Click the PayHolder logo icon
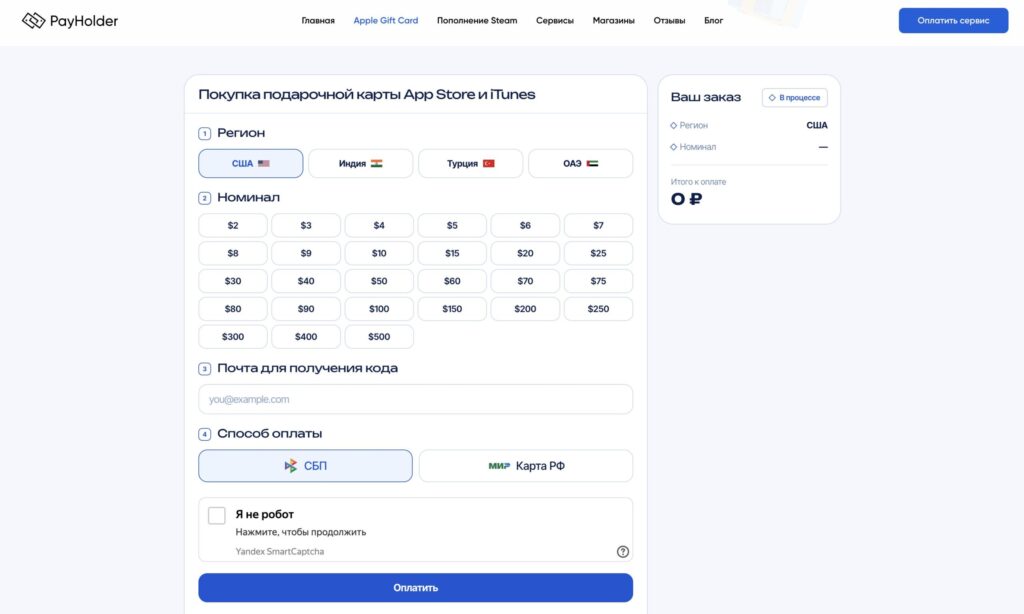This screenshot has width=1024, height=614. pyautogui.click(x=33, y=20)
